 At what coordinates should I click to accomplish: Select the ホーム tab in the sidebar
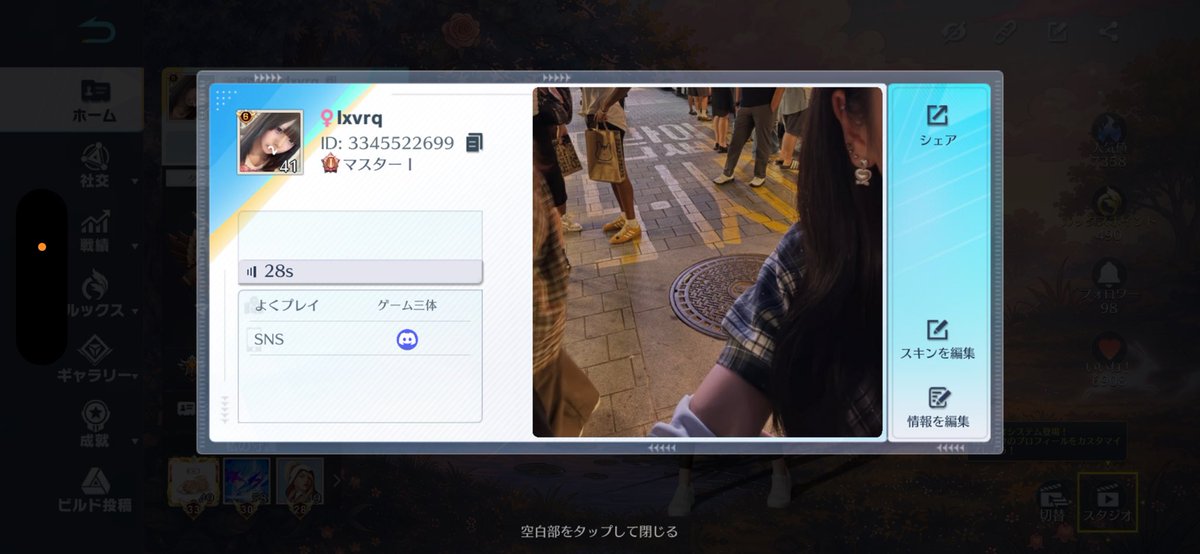[x=94, y=100]
